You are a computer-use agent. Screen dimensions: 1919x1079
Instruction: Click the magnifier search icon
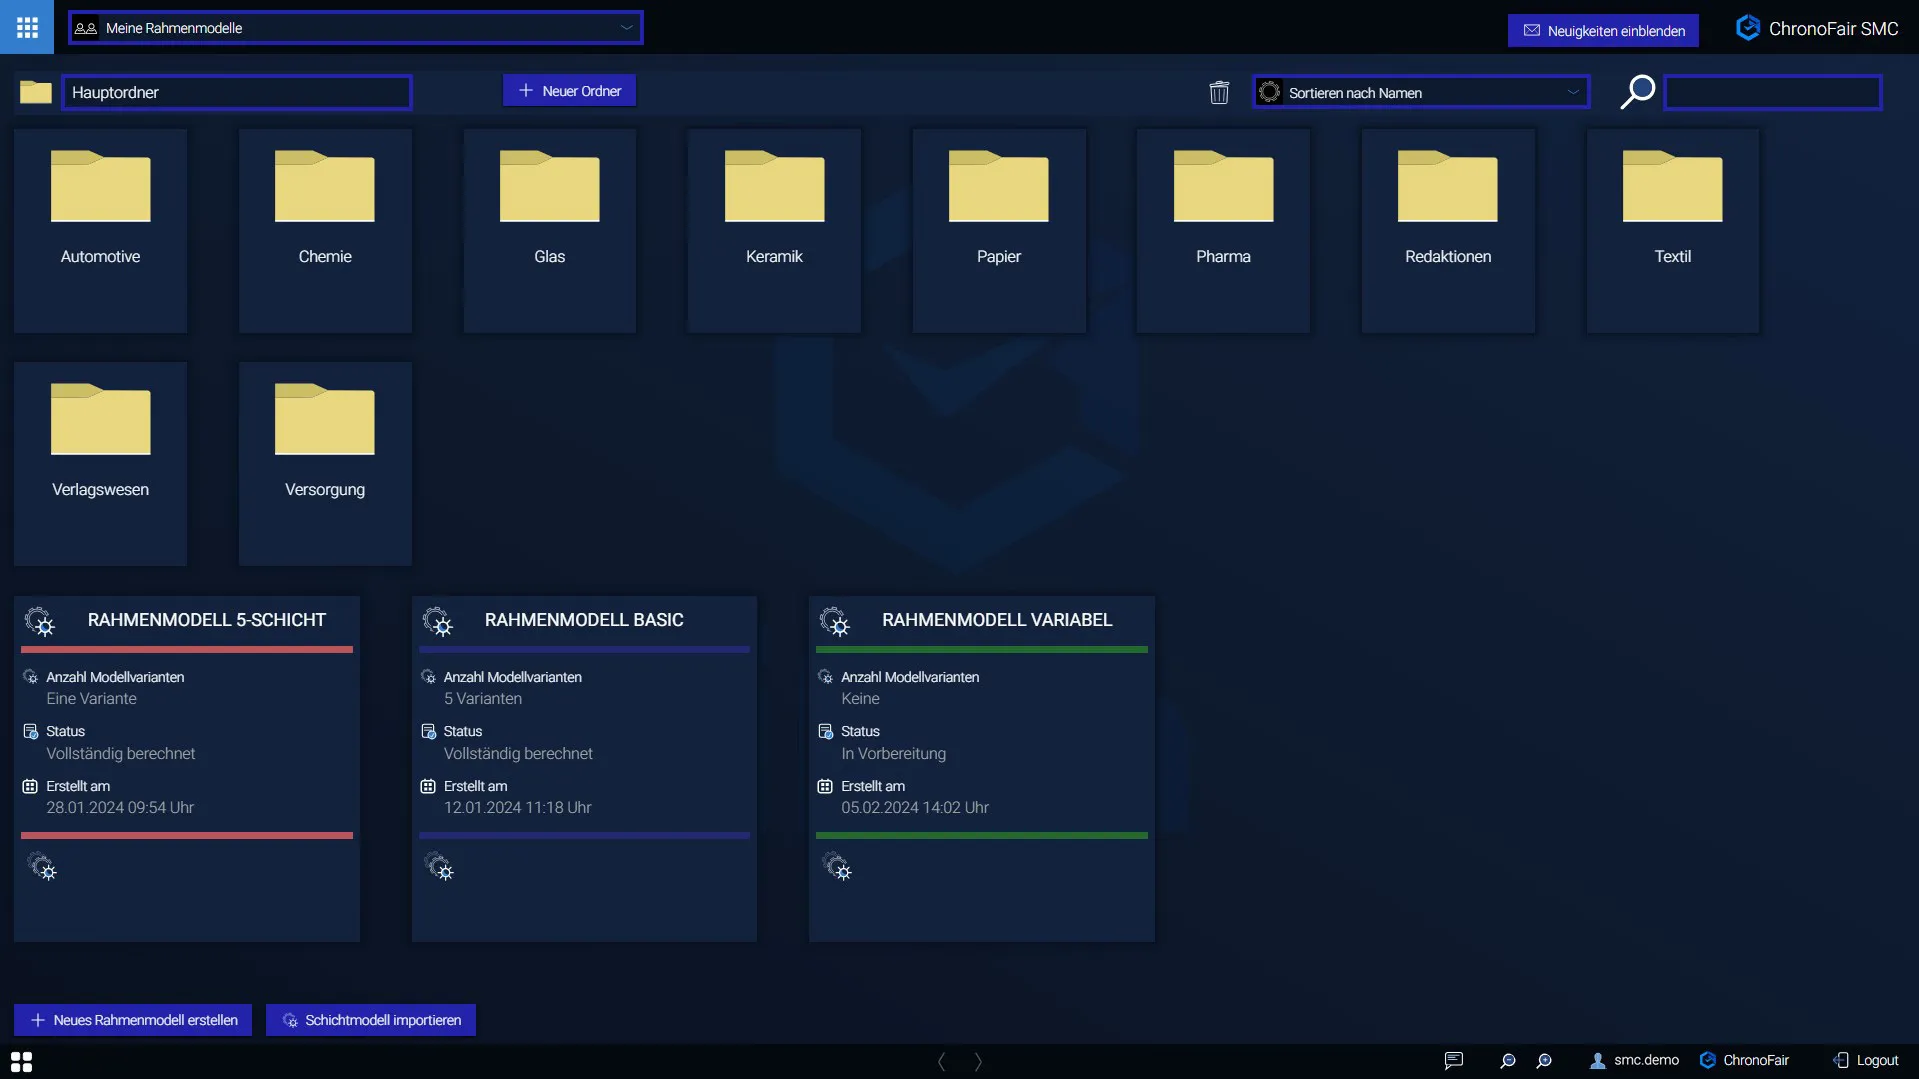[x=1637, y=92]
